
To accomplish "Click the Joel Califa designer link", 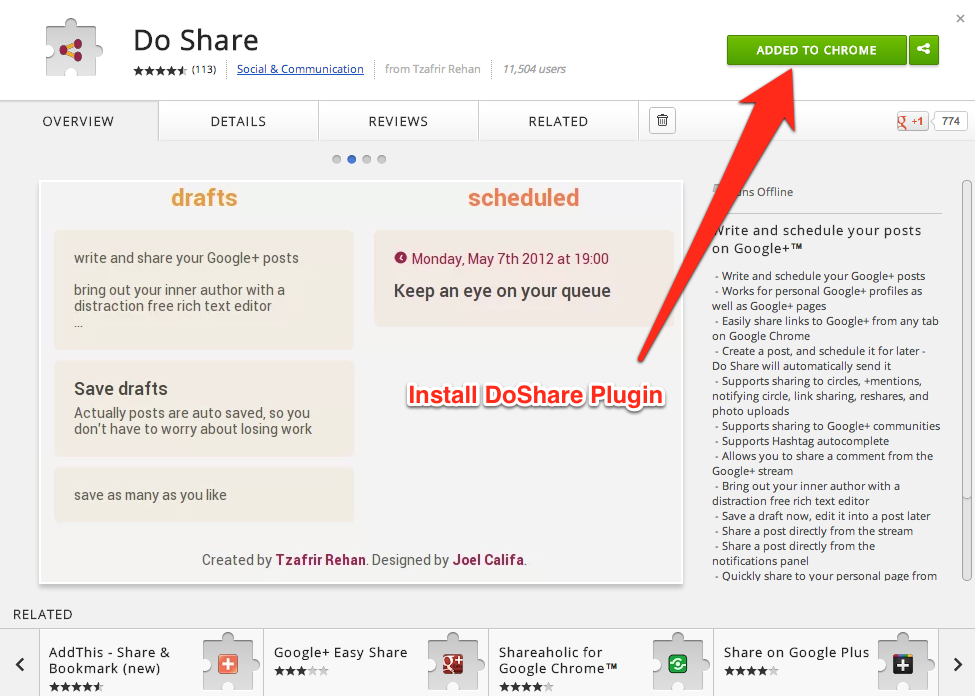I will (488, 560).
